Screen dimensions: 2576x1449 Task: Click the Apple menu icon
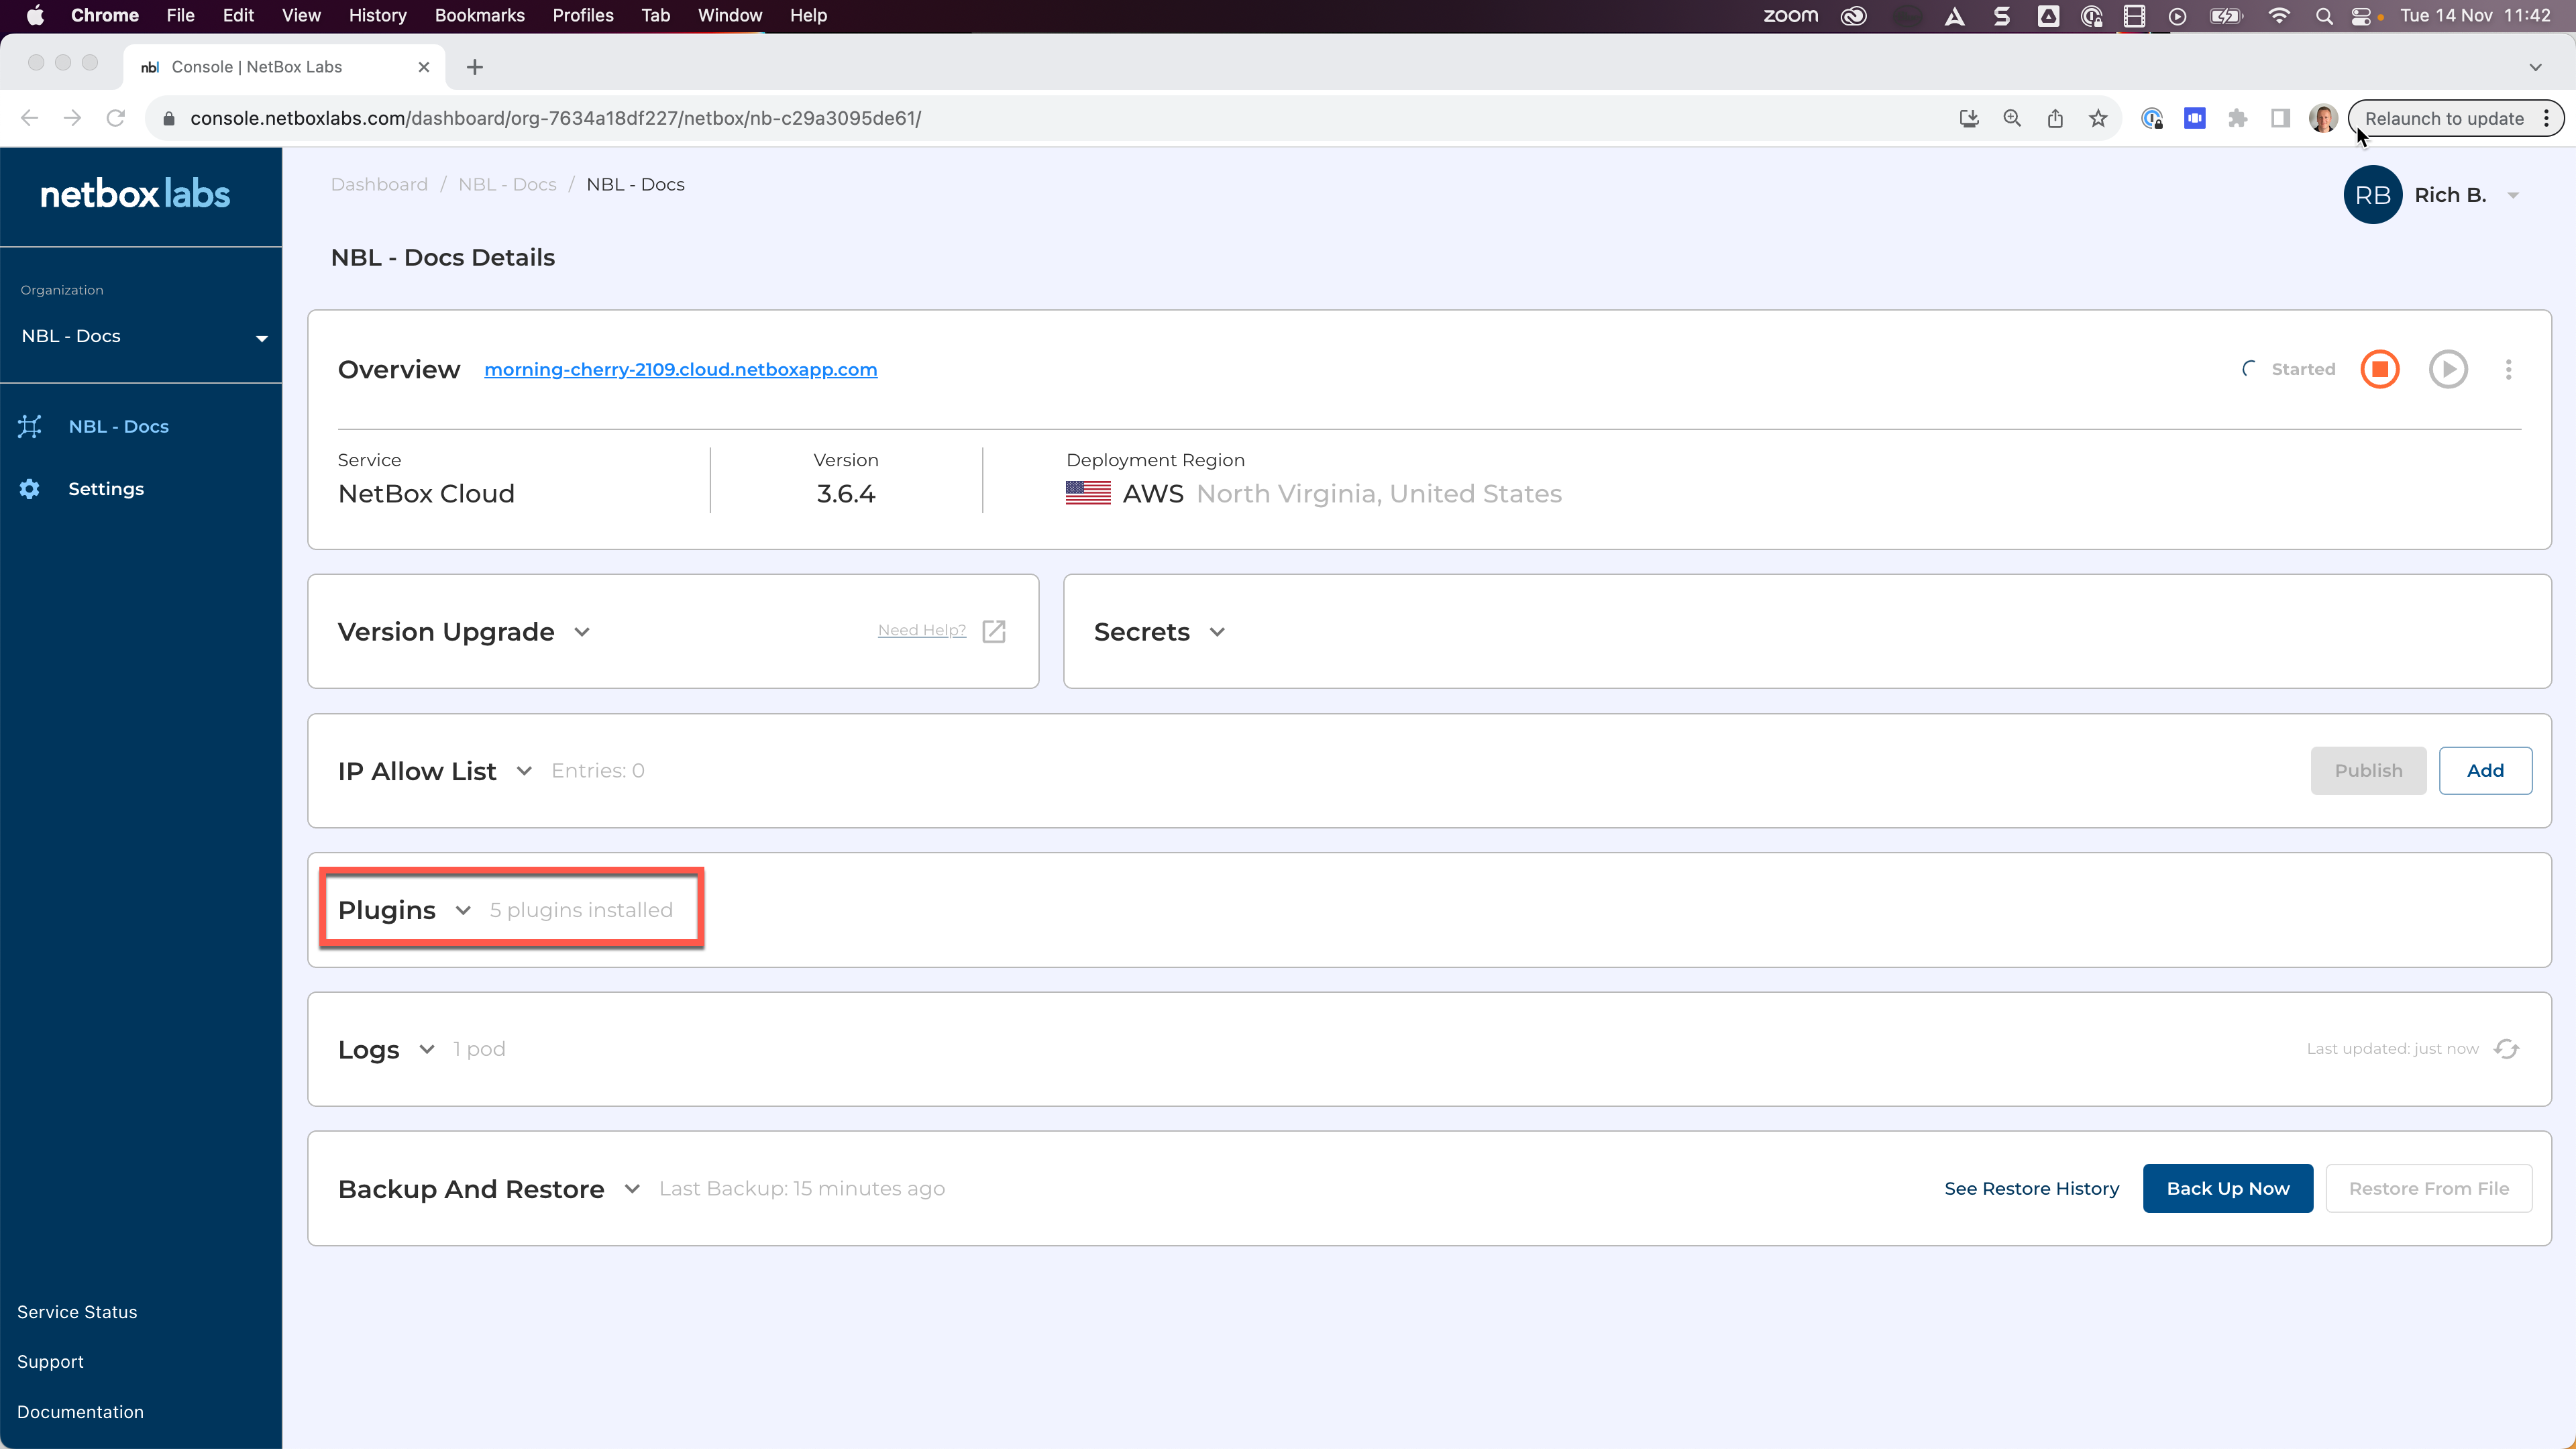pyautogui.click(x=35, y=15)
